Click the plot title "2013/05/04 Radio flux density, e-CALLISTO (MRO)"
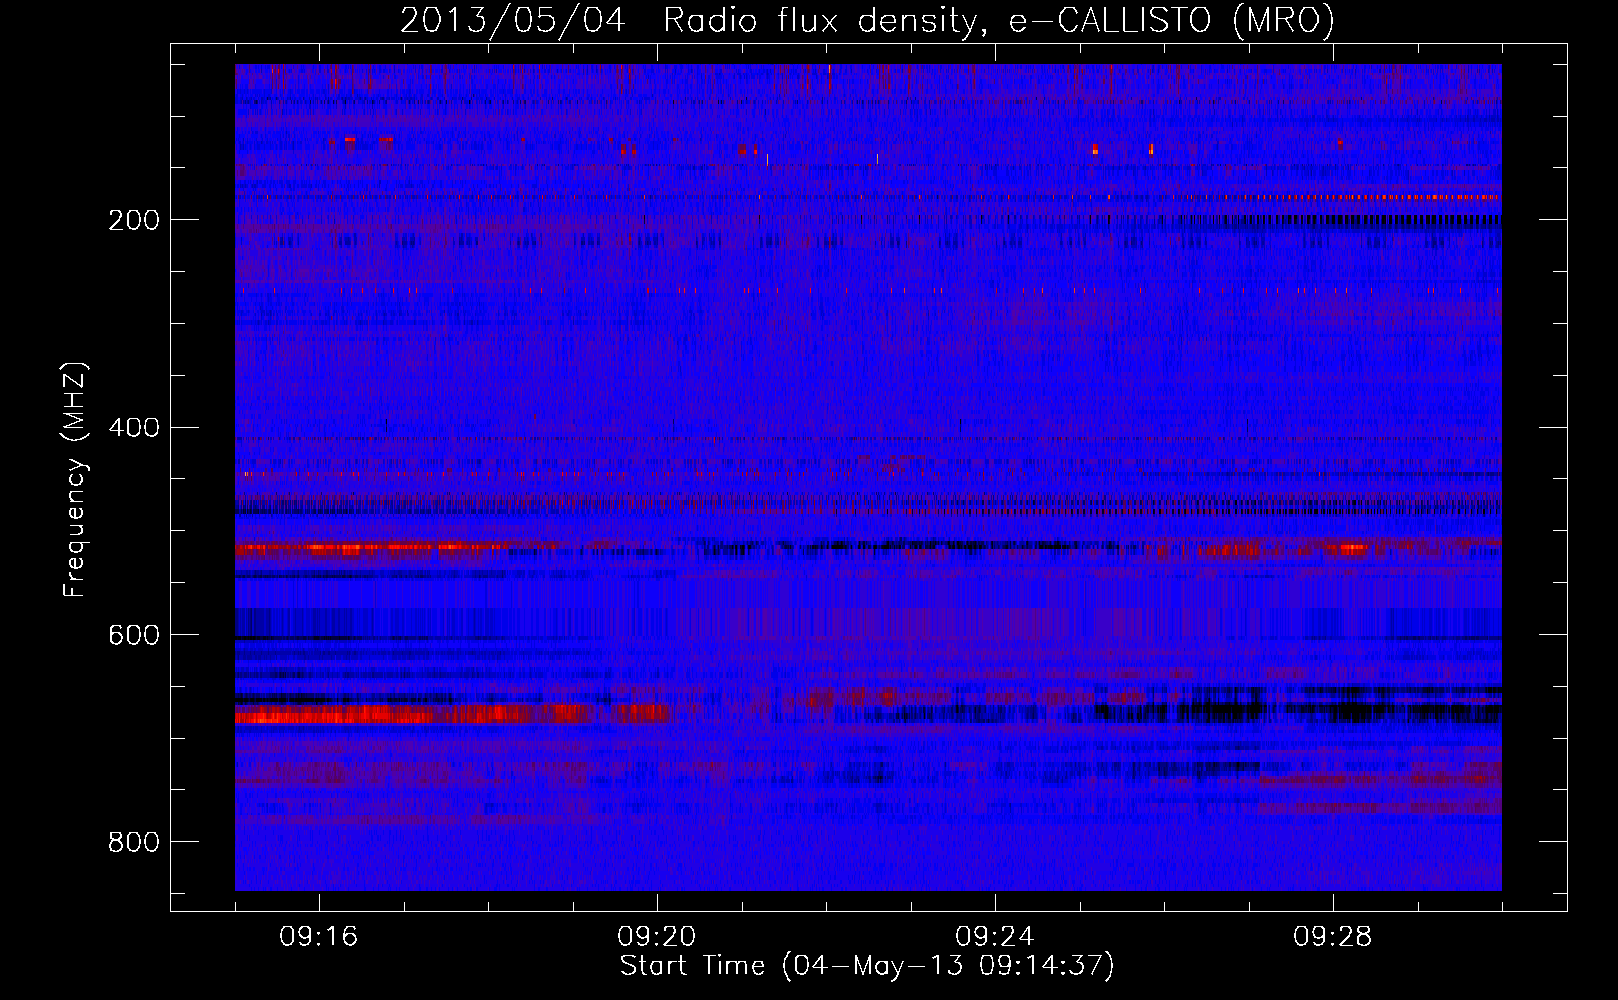 pos(867,20)
